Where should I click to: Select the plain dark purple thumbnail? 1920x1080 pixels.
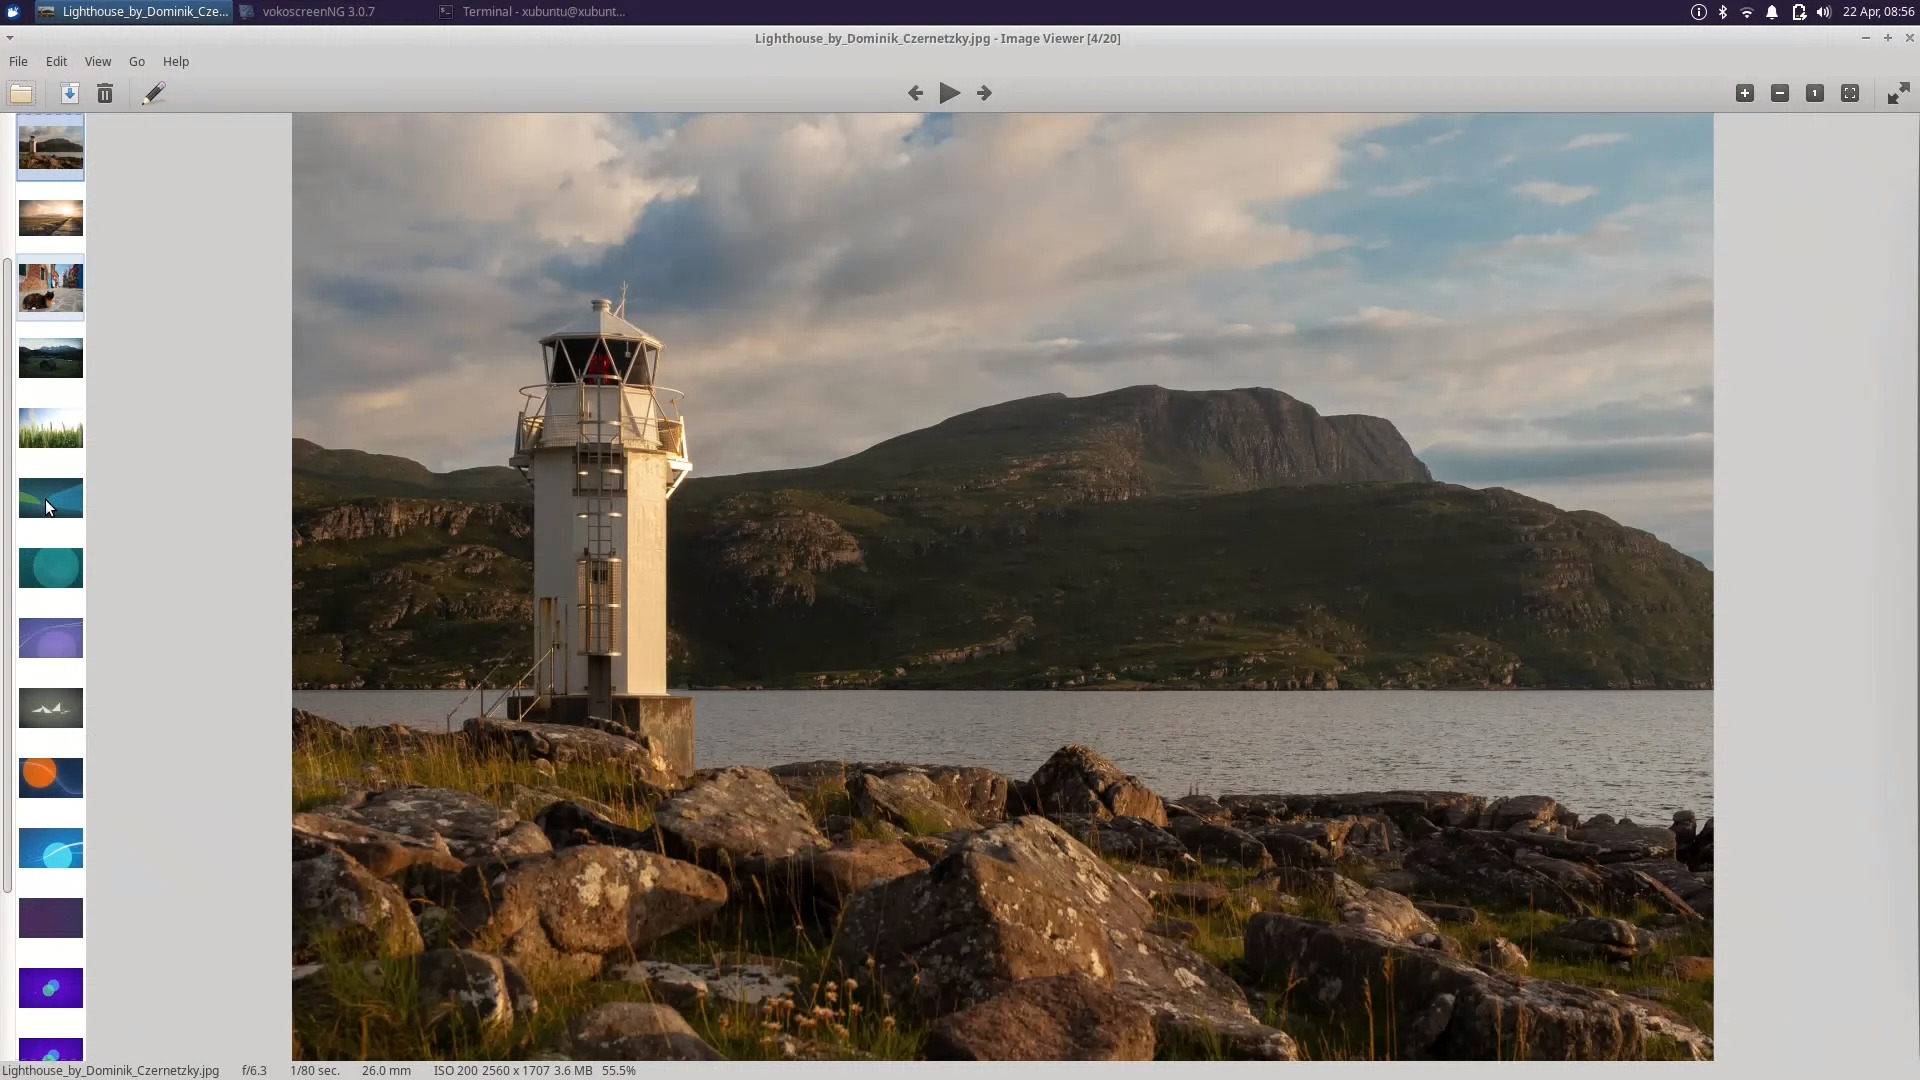(x=51, y=918)
